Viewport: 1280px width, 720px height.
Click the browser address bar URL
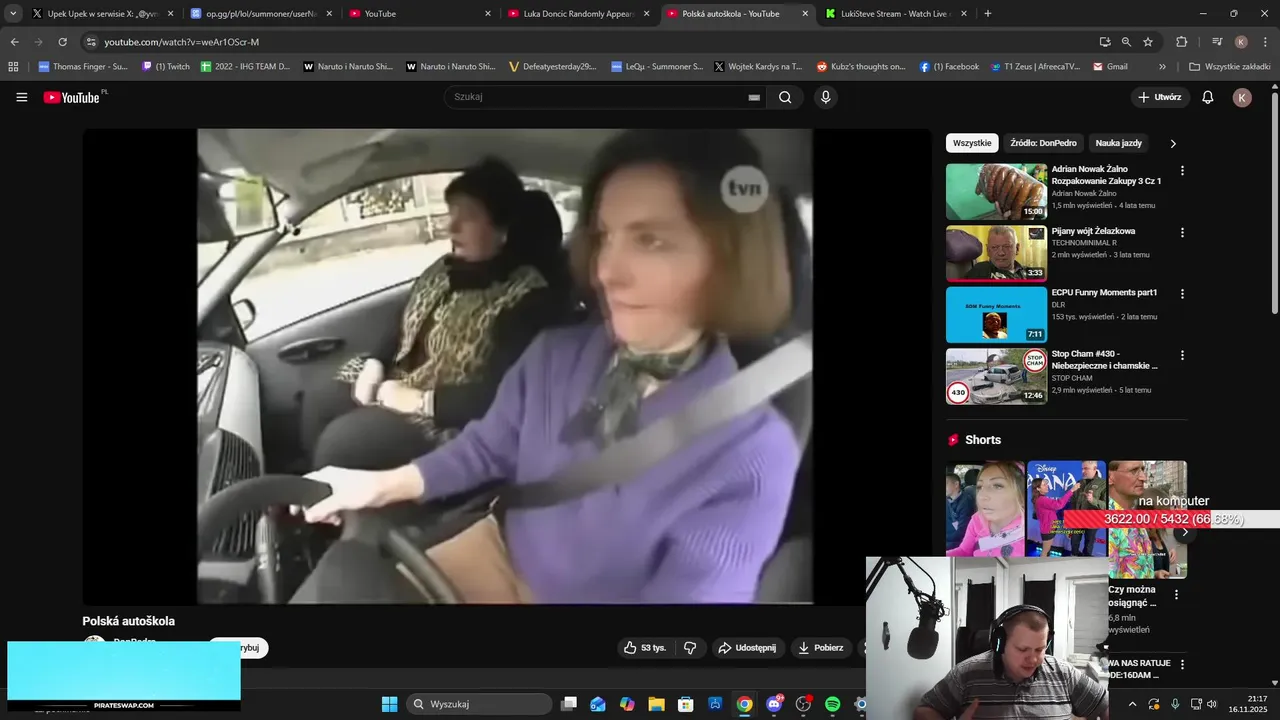point(181,42)
